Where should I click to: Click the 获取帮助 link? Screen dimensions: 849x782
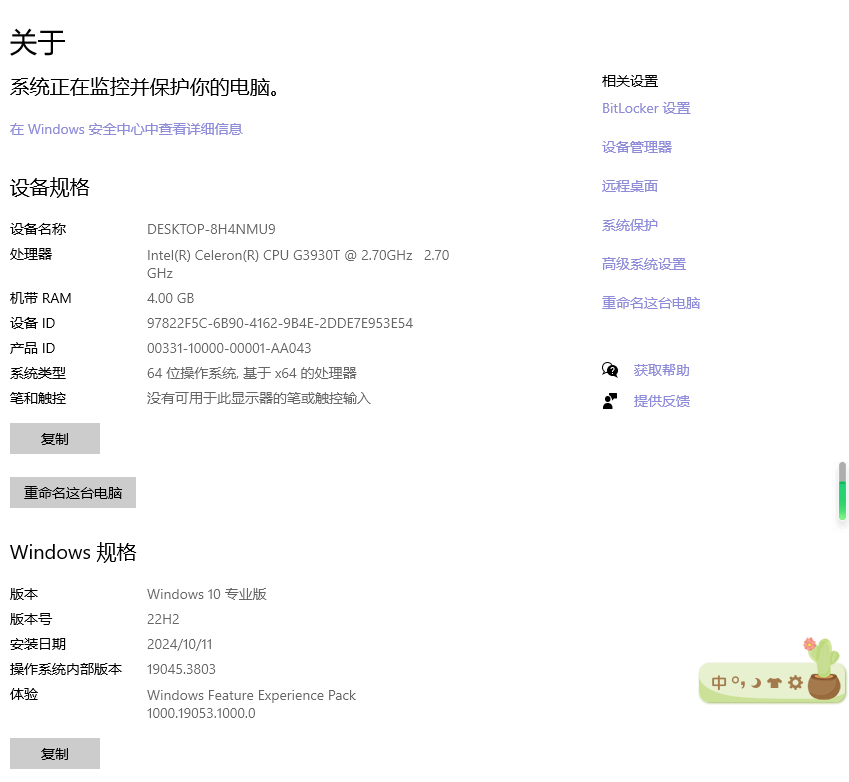661,370
